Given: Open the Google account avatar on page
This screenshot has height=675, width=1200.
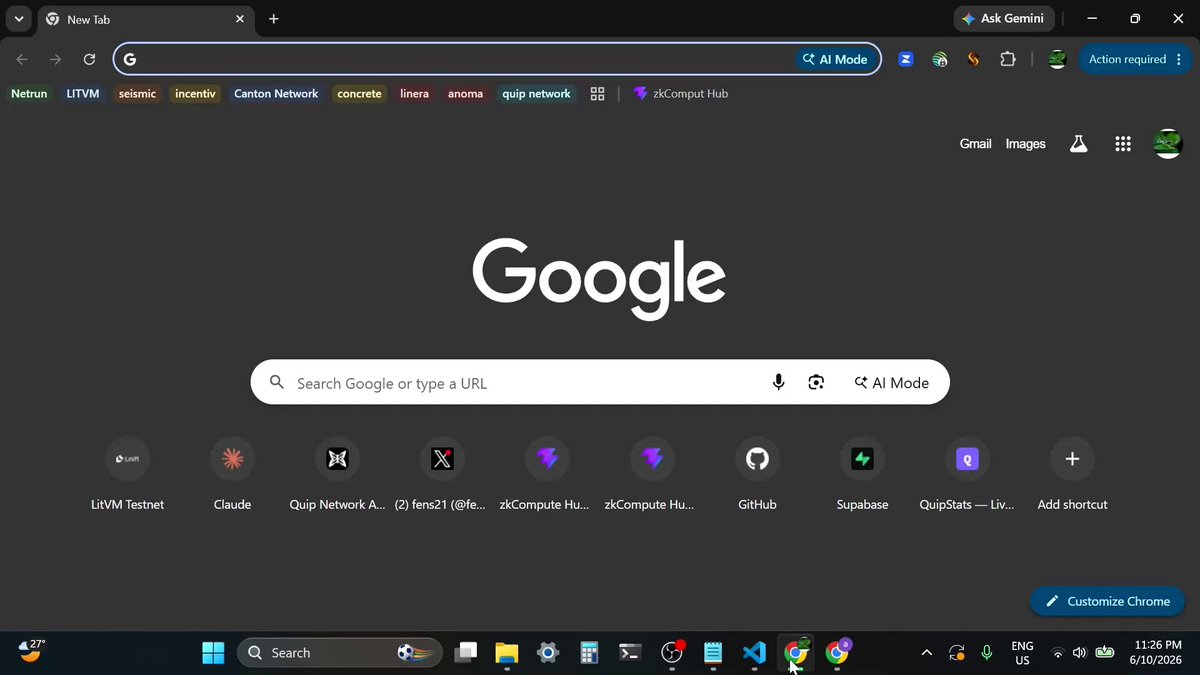Looking at the screenshot, I should click(x=1168, y=144).
